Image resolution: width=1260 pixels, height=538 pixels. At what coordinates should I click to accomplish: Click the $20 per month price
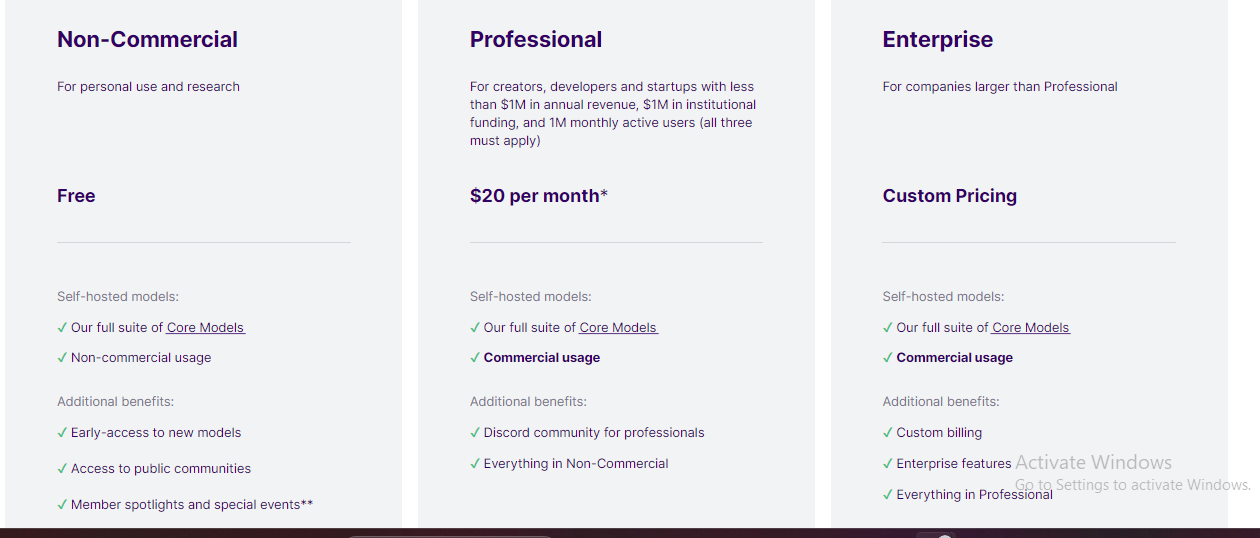(x=539, y=196)
